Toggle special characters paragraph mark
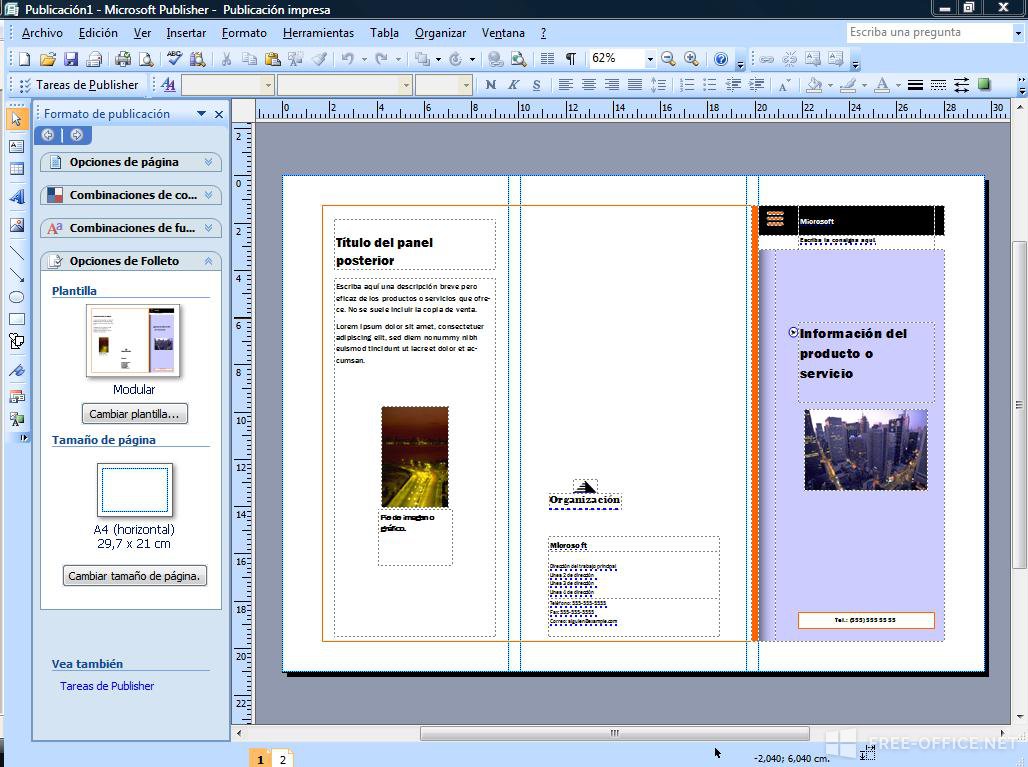1028x767 pixels. click(x=570, y=59)
